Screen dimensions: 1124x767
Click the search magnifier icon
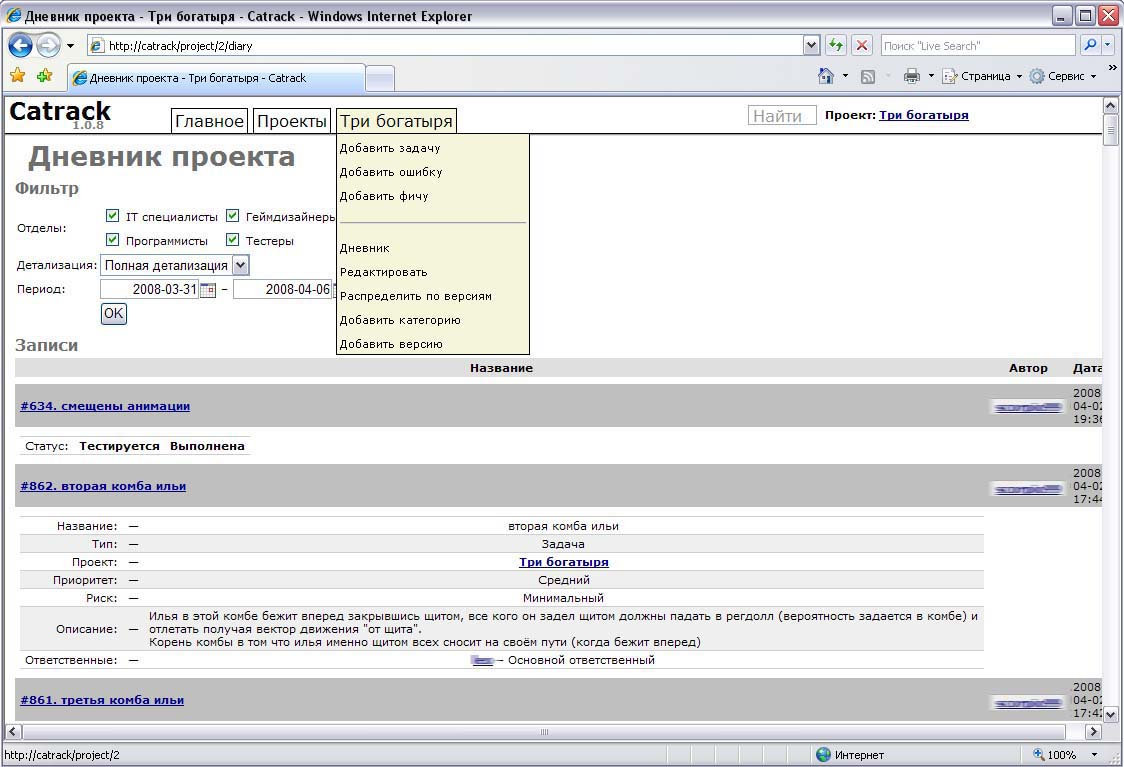coord(1089,45)
